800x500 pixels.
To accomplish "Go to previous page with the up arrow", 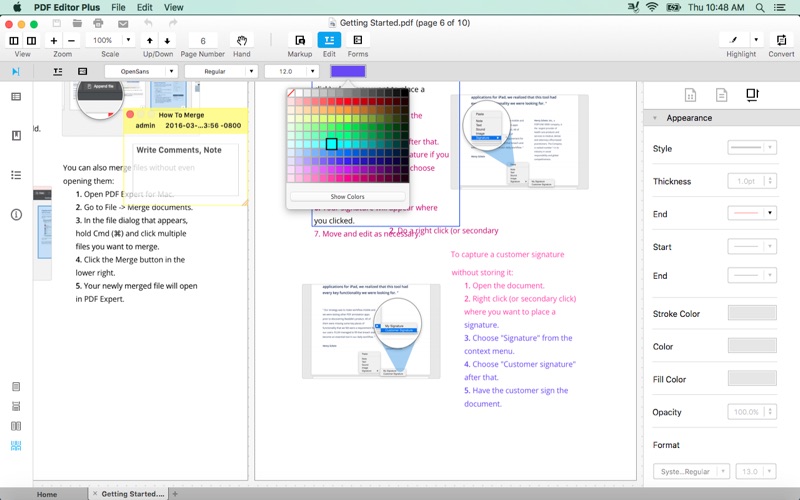I will (149, 40).
